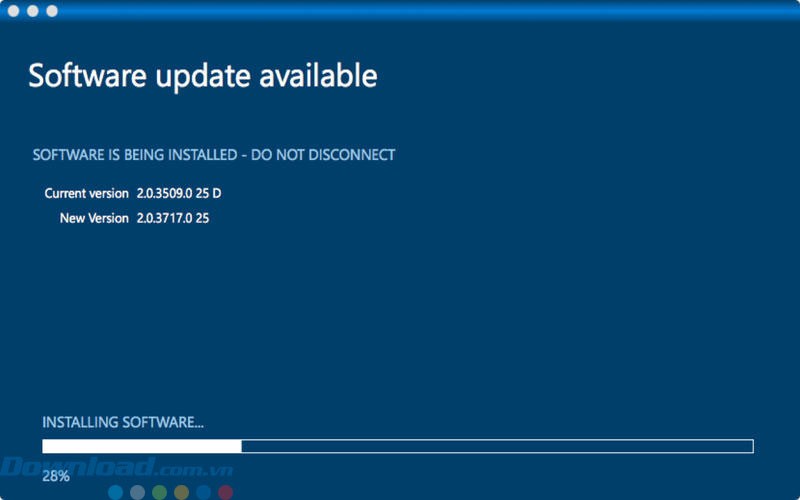Click the first (close) window control dot

[x=12, y=11]
